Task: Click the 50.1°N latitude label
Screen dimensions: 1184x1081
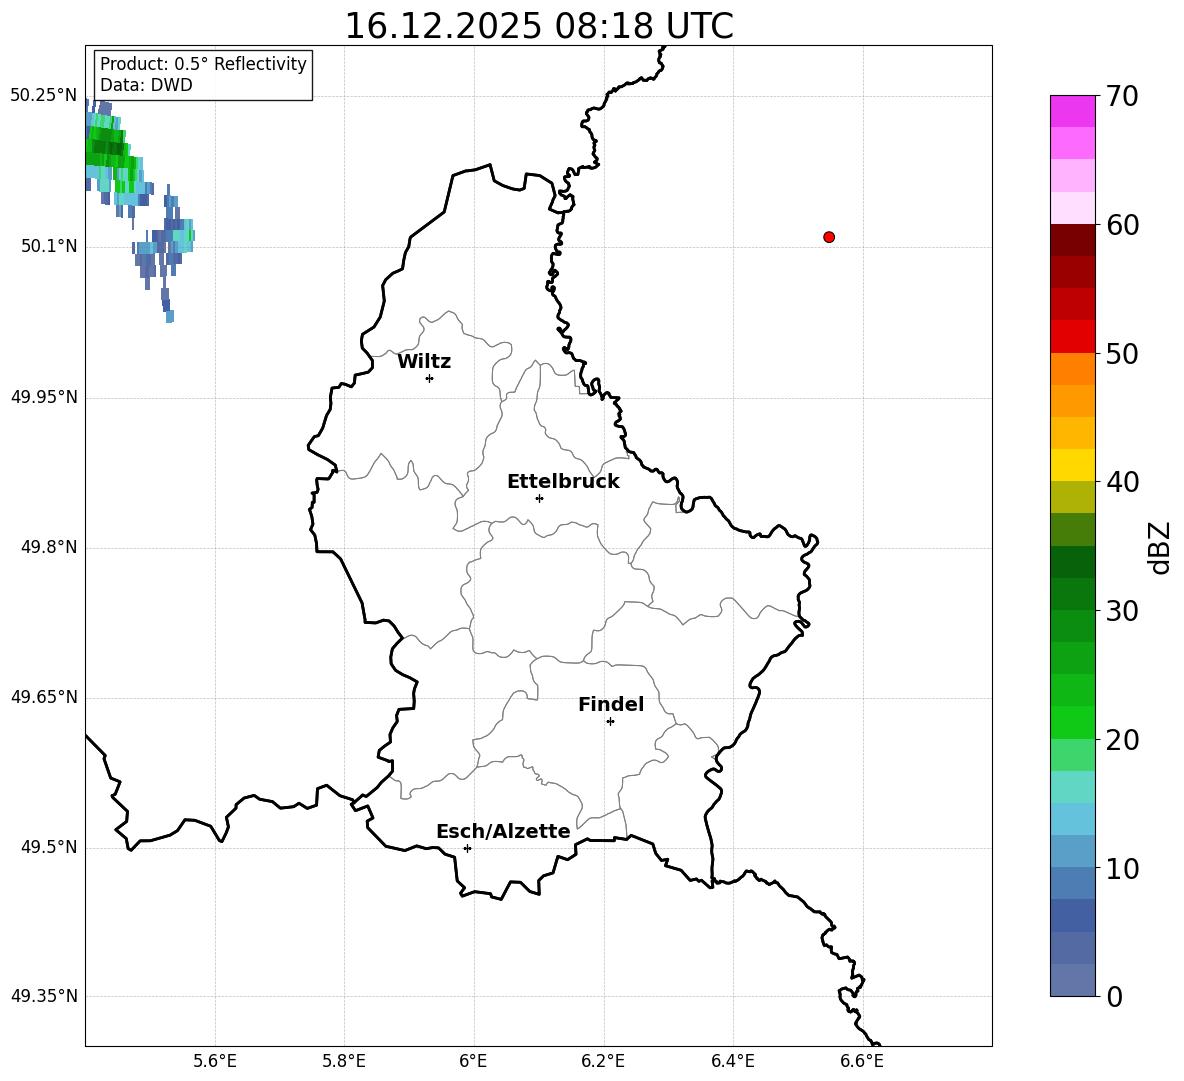Action: (49, 246)
